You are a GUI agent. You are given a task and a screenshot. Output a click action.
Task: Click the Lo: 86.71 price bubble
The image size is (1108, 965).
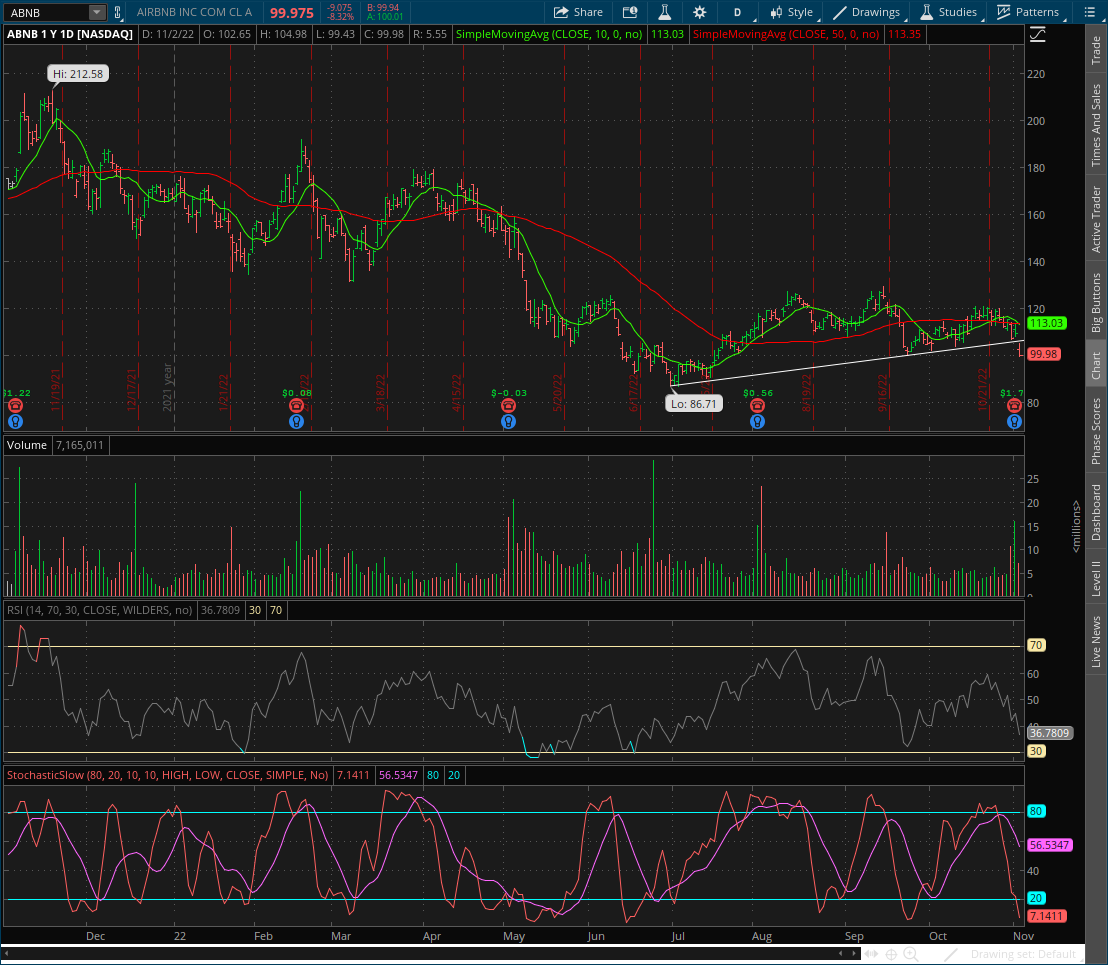point(693,404)
